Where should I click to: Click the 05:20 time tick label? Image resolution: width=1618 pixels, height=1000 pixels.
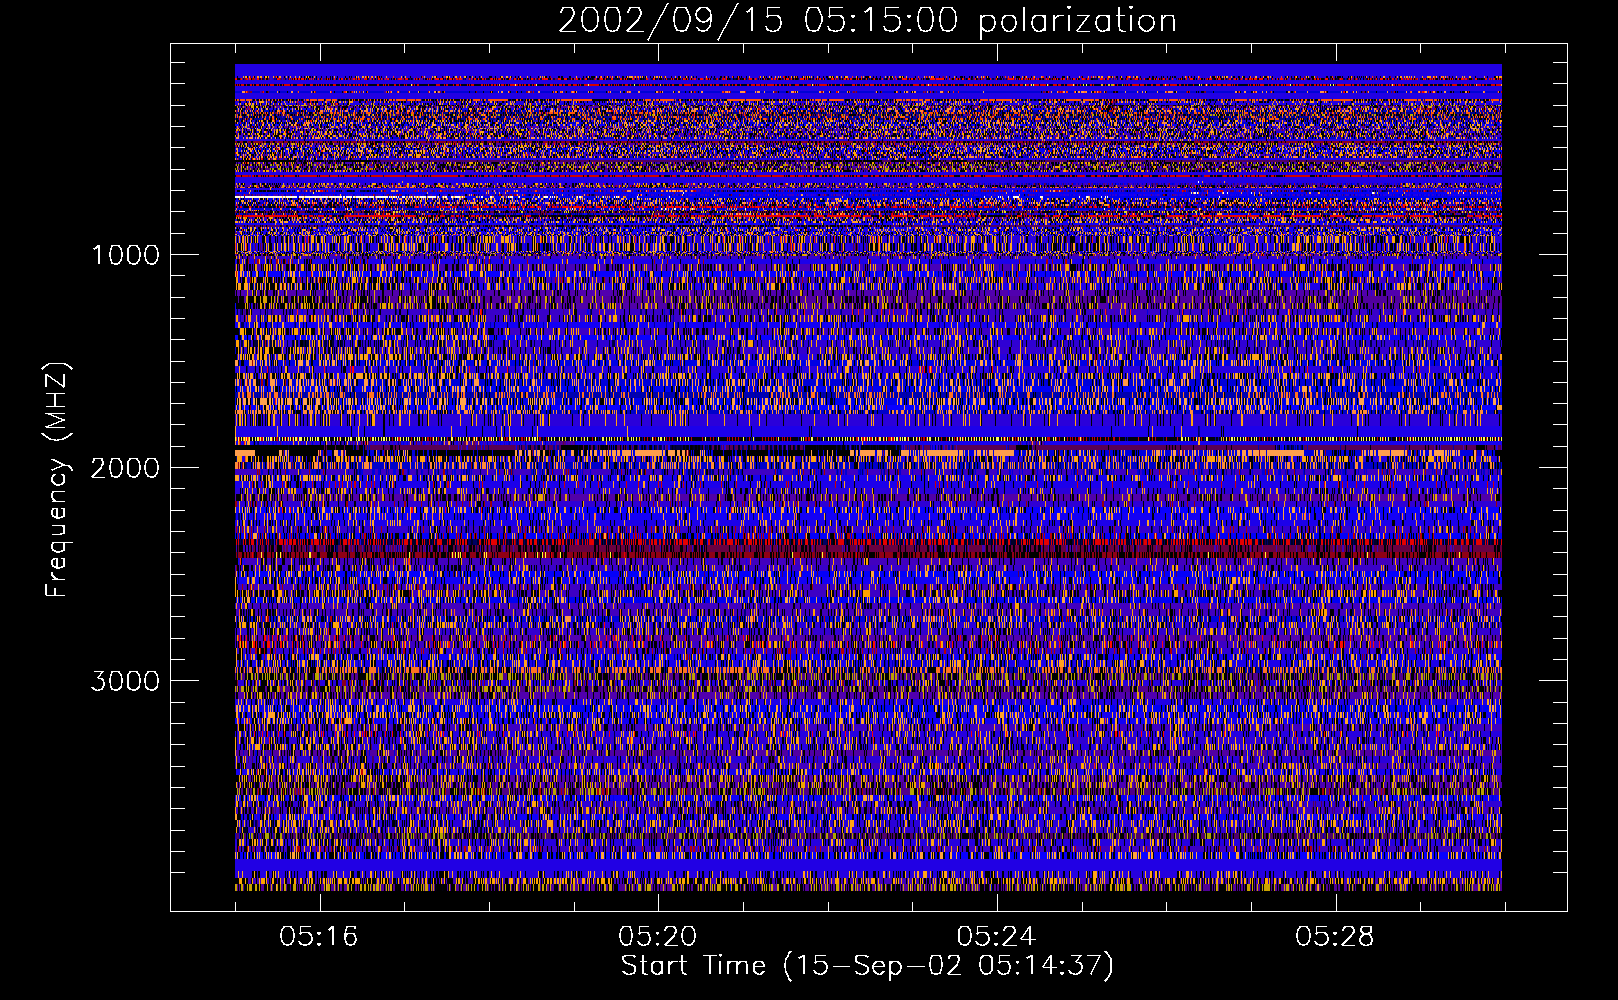click(x=657, y=937)
